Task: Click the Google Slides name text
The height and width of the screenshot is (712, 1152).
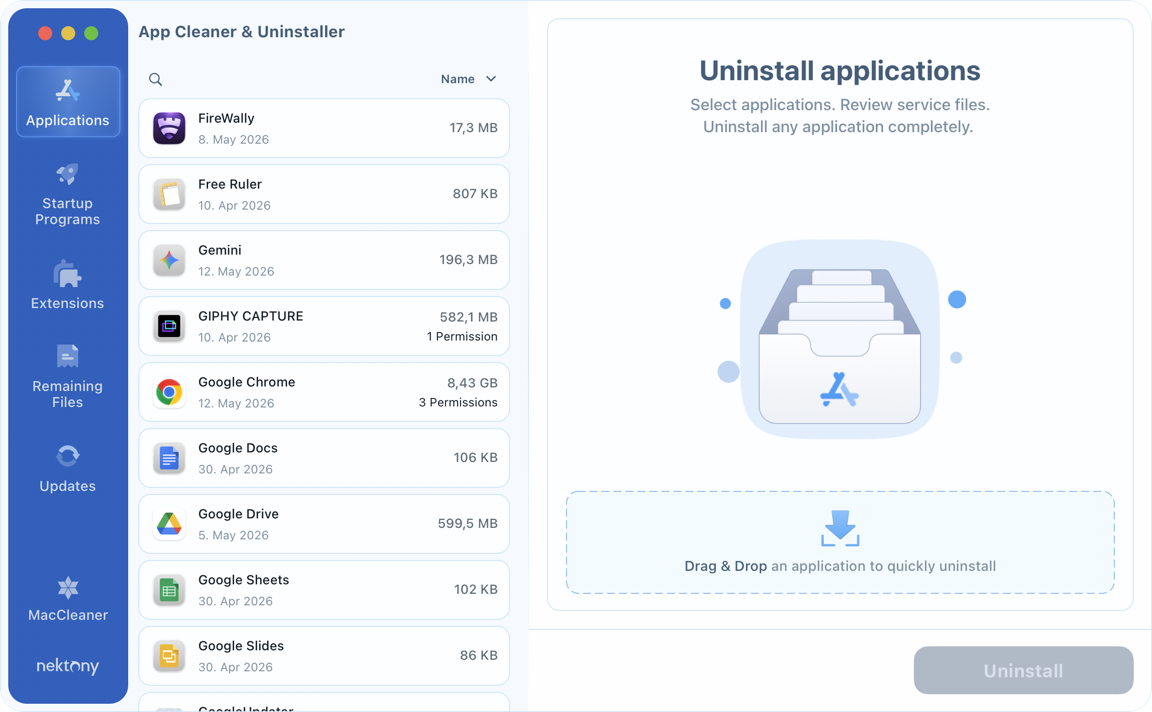Action: pyautogui.click(x=241, y=646)
